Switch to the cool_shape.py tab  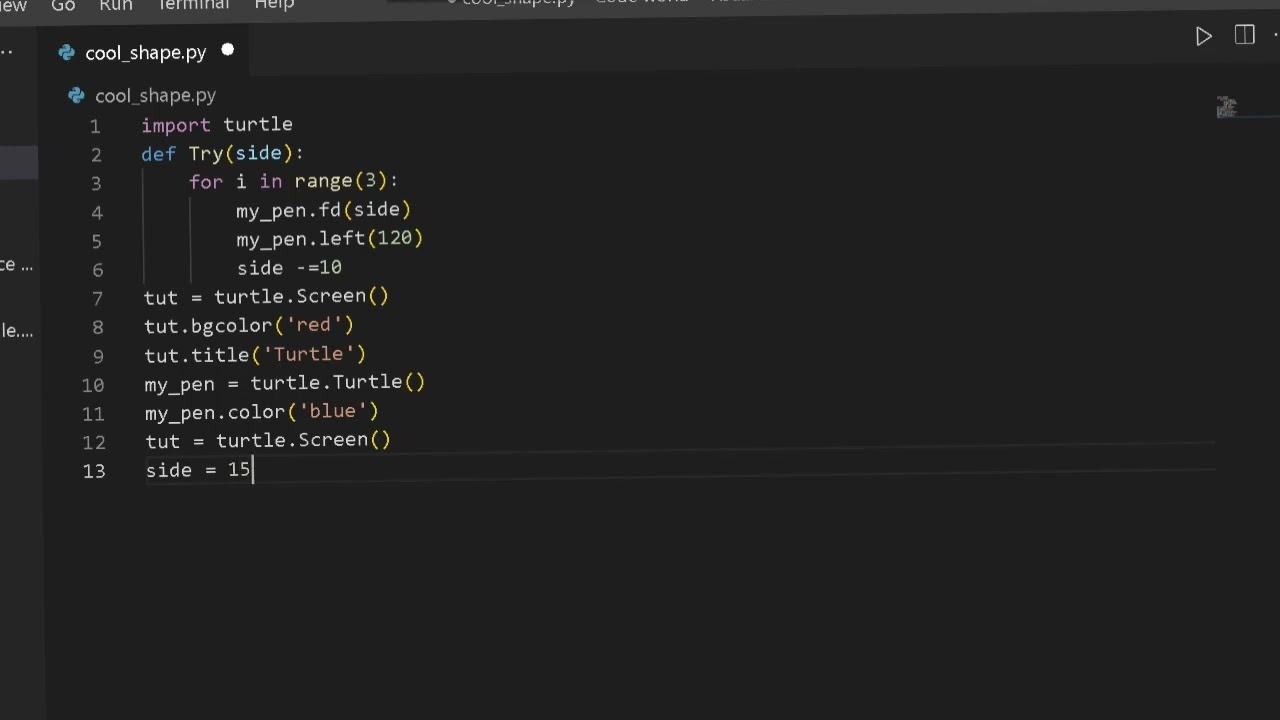[146, 53]
